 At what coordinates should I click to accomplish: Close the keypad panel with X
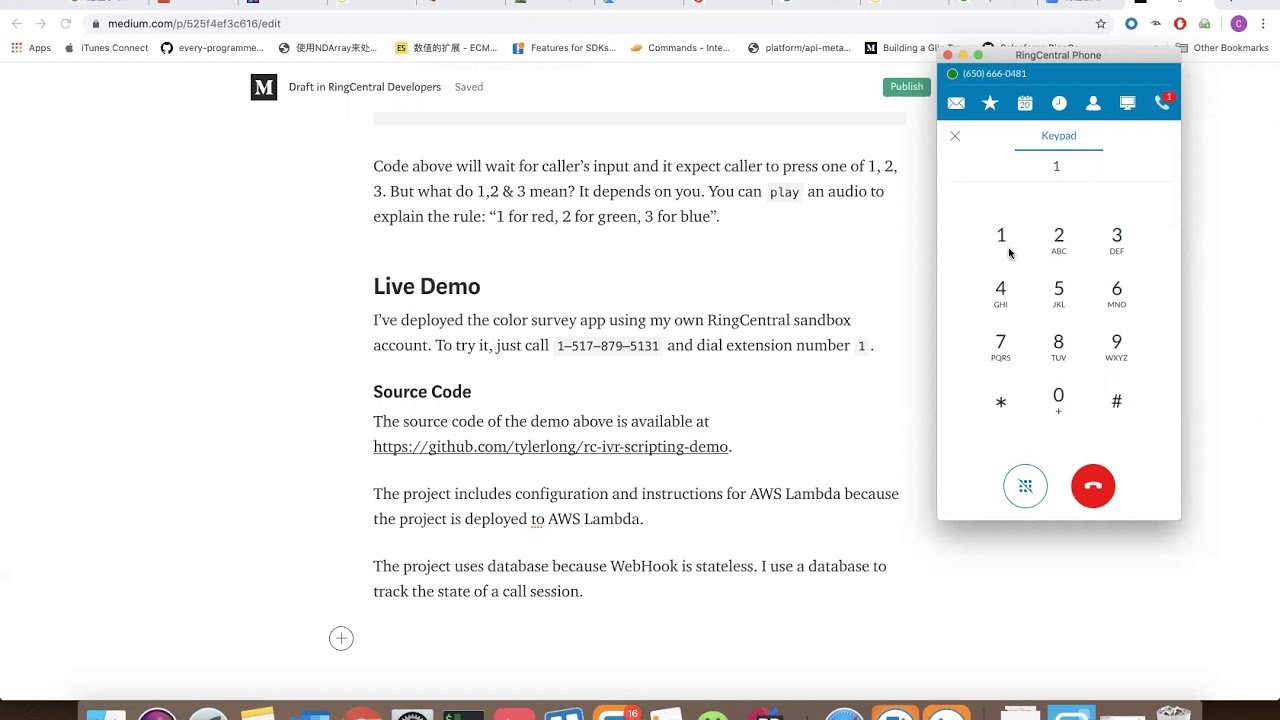955,136
